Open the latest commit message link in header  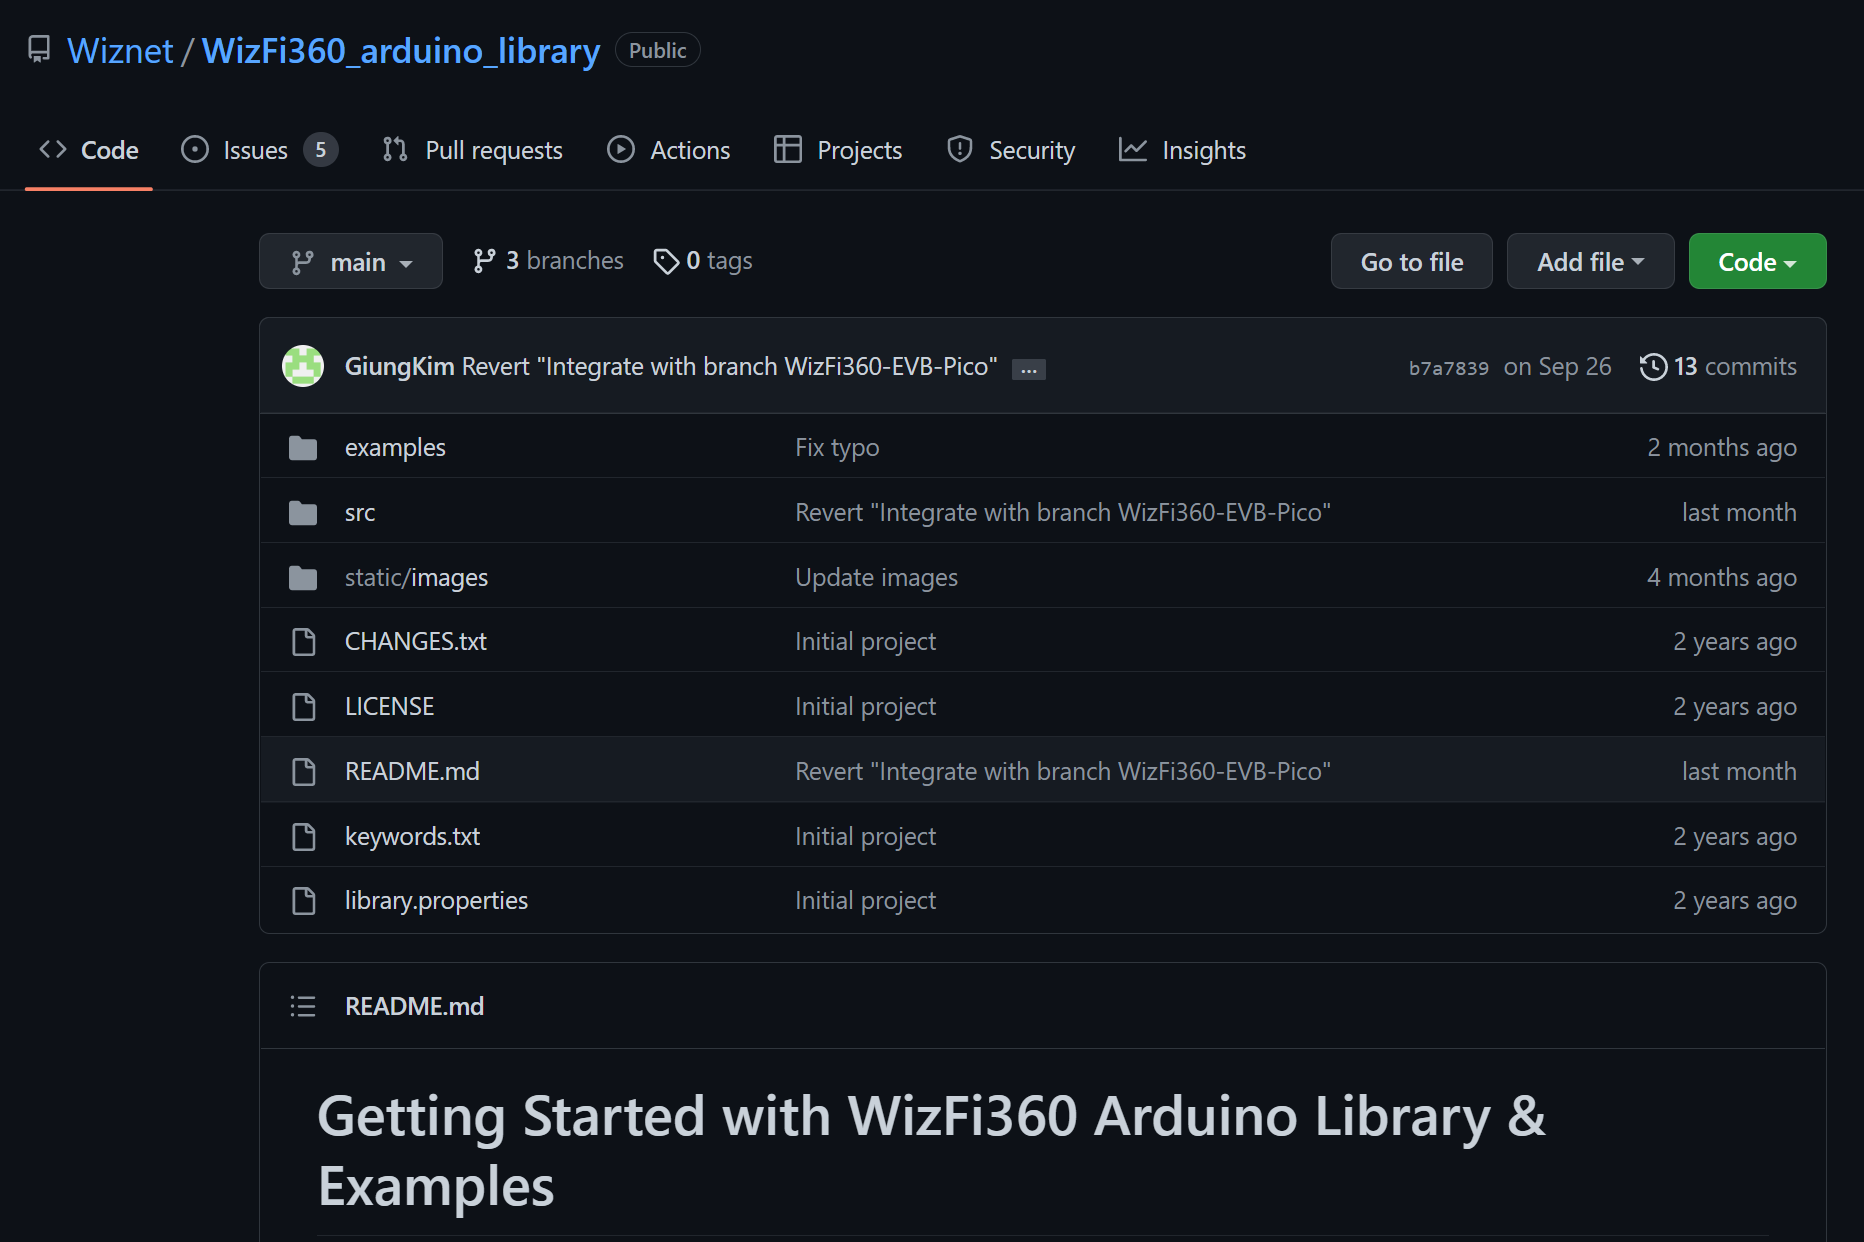[x=729, y=367]
